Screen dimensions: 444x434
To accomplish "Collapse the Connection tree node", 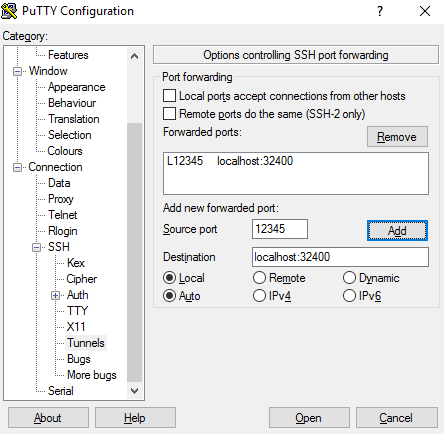I will pyautogui.click(x=17, y=167).
